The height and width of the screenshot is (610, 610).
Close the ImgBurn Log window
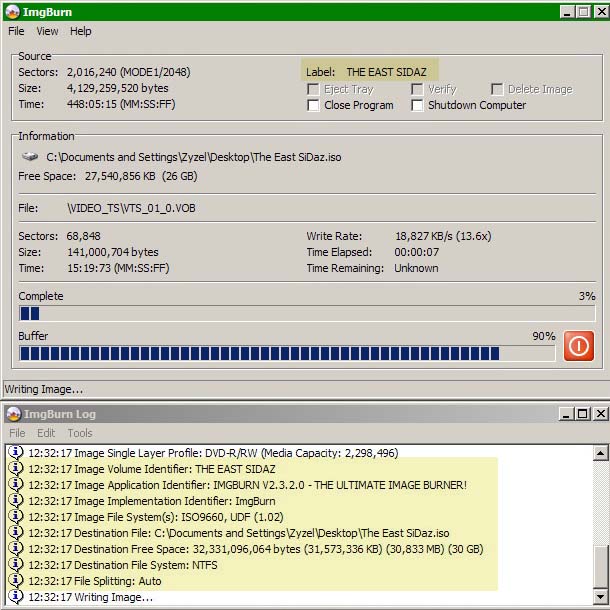(600, 414)
